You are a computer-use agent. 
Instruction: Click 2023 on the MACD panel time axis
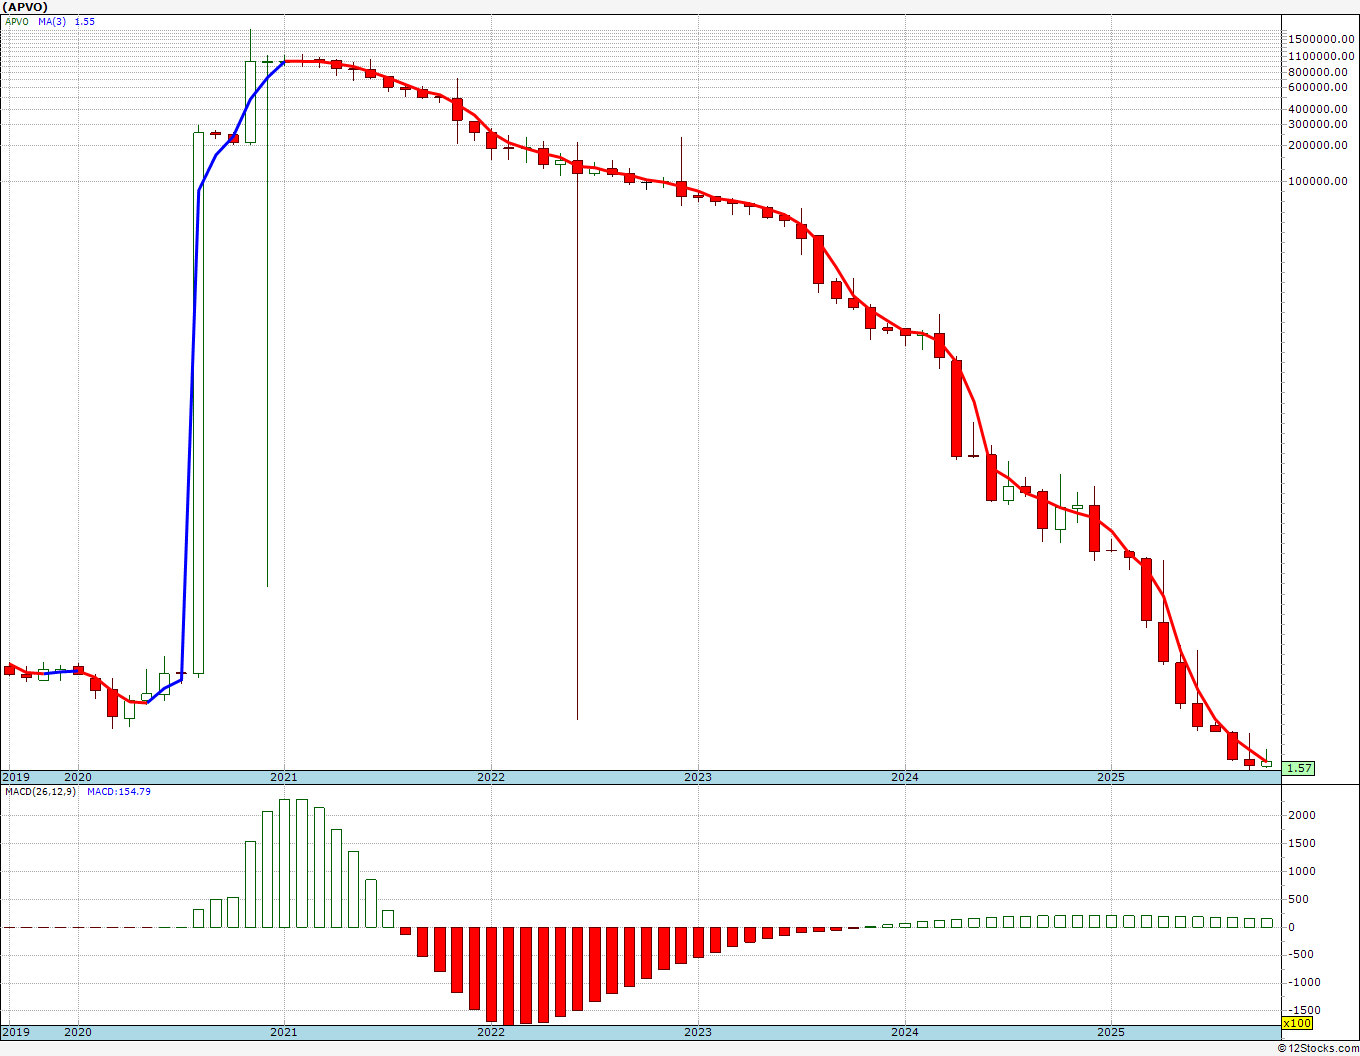point(698,1031)
